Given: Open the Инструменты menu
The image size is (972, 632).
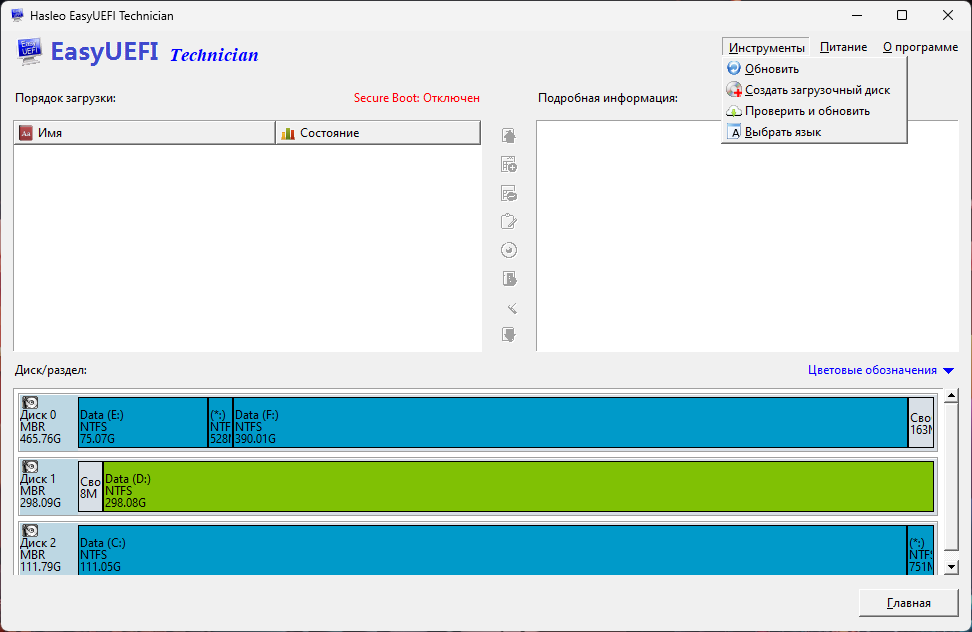Looking at the screenshot, I should coord(766,47).
